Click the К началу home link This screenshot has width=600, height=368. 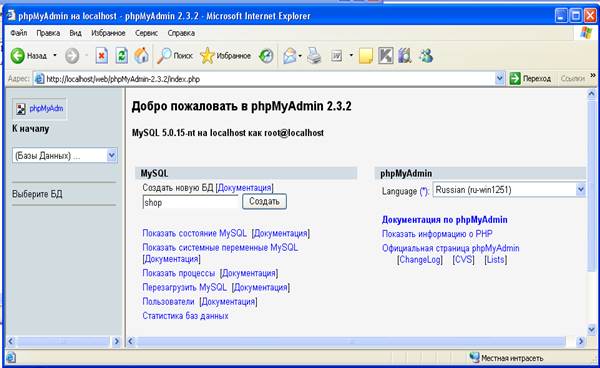point(31,129)
